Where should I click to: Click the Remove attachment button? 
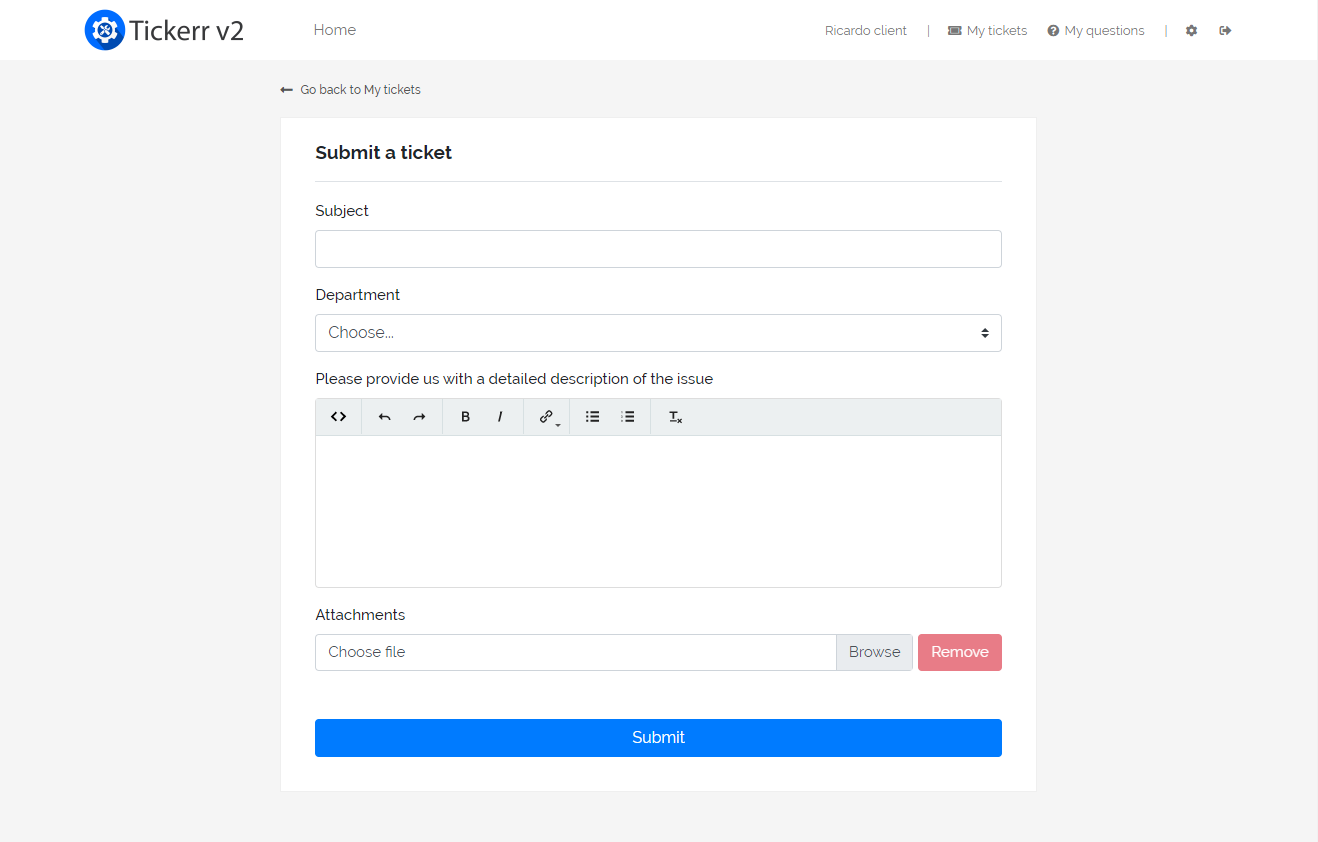(959, 652)
